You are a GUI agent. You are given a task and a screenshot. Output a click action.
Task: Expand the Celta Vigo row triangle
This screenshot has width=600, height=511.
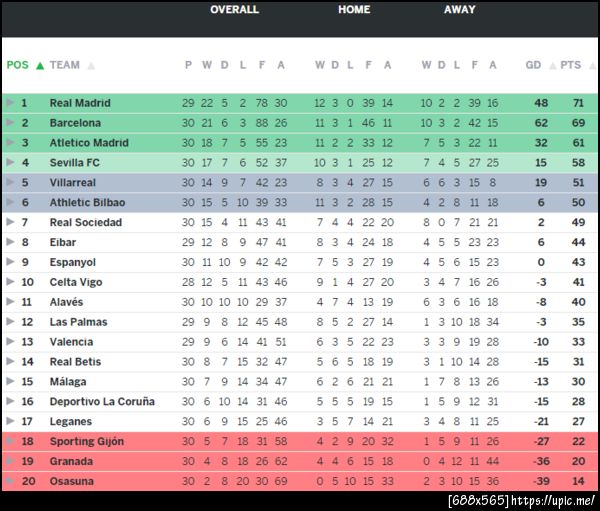pos(10,282)
